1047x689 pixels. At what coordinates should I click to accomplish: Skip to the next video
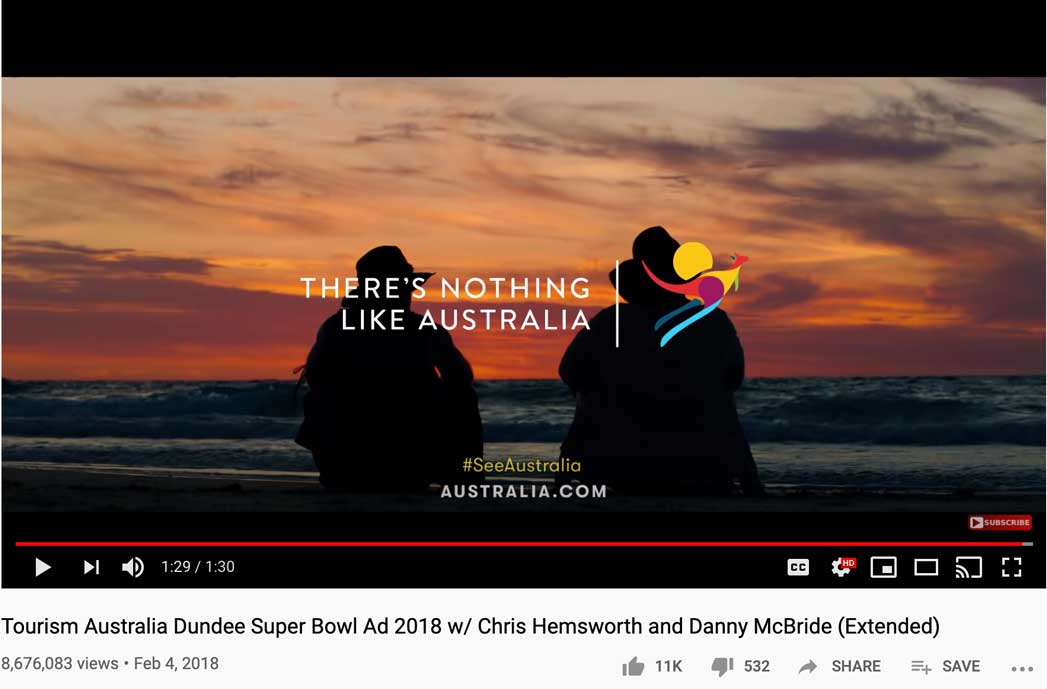click(x=91, y=567)
